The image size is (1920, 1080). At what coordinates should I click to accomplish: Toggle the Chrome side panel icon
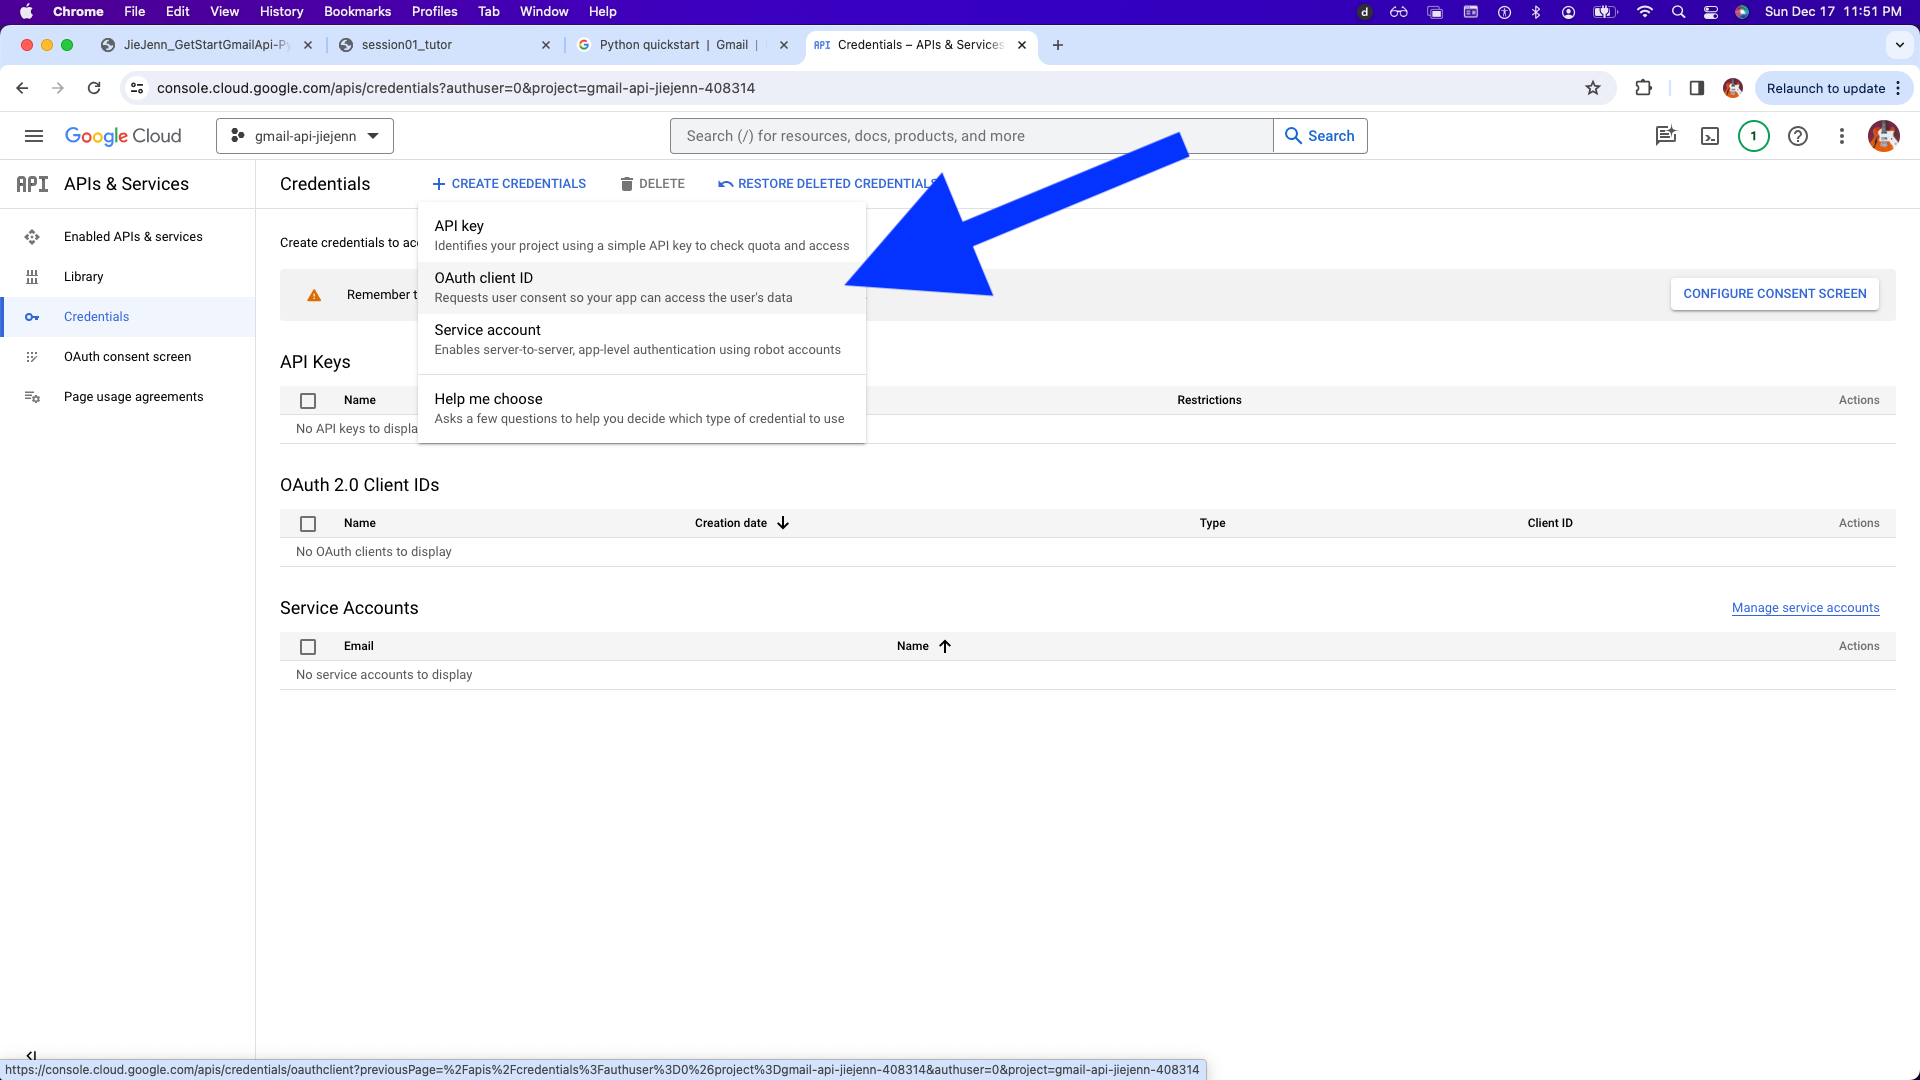1696,88
